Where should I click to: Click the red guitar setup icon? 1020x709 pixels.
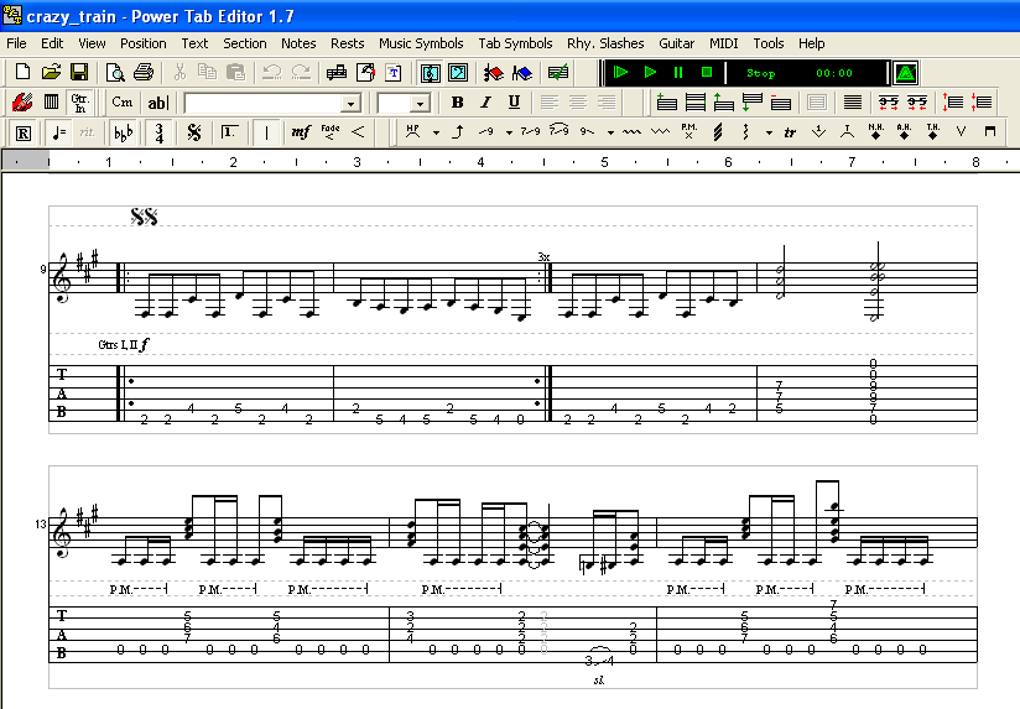pos(23,102)
